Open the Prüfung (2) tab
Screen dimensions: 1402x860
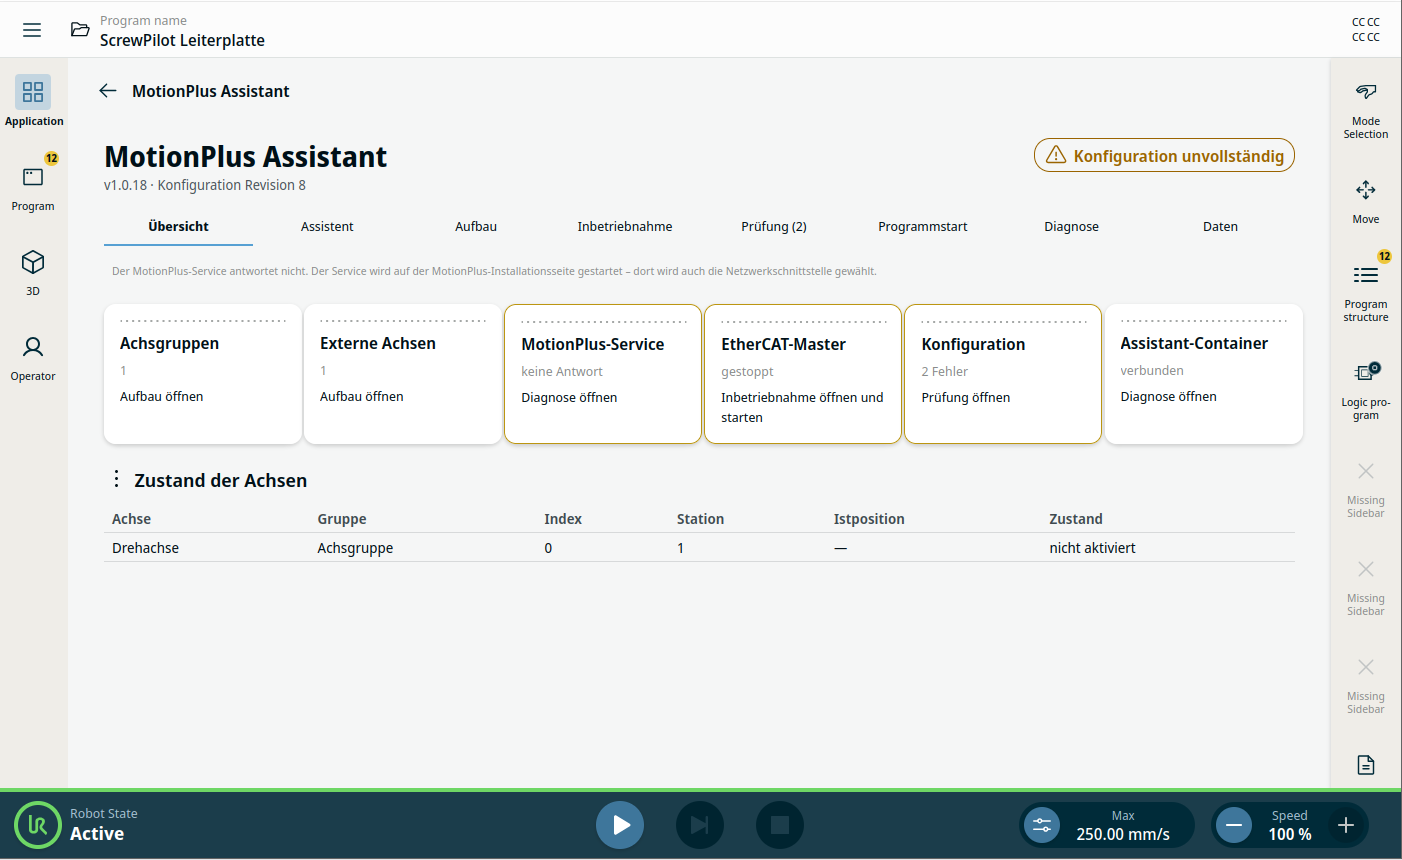(774, 227)
